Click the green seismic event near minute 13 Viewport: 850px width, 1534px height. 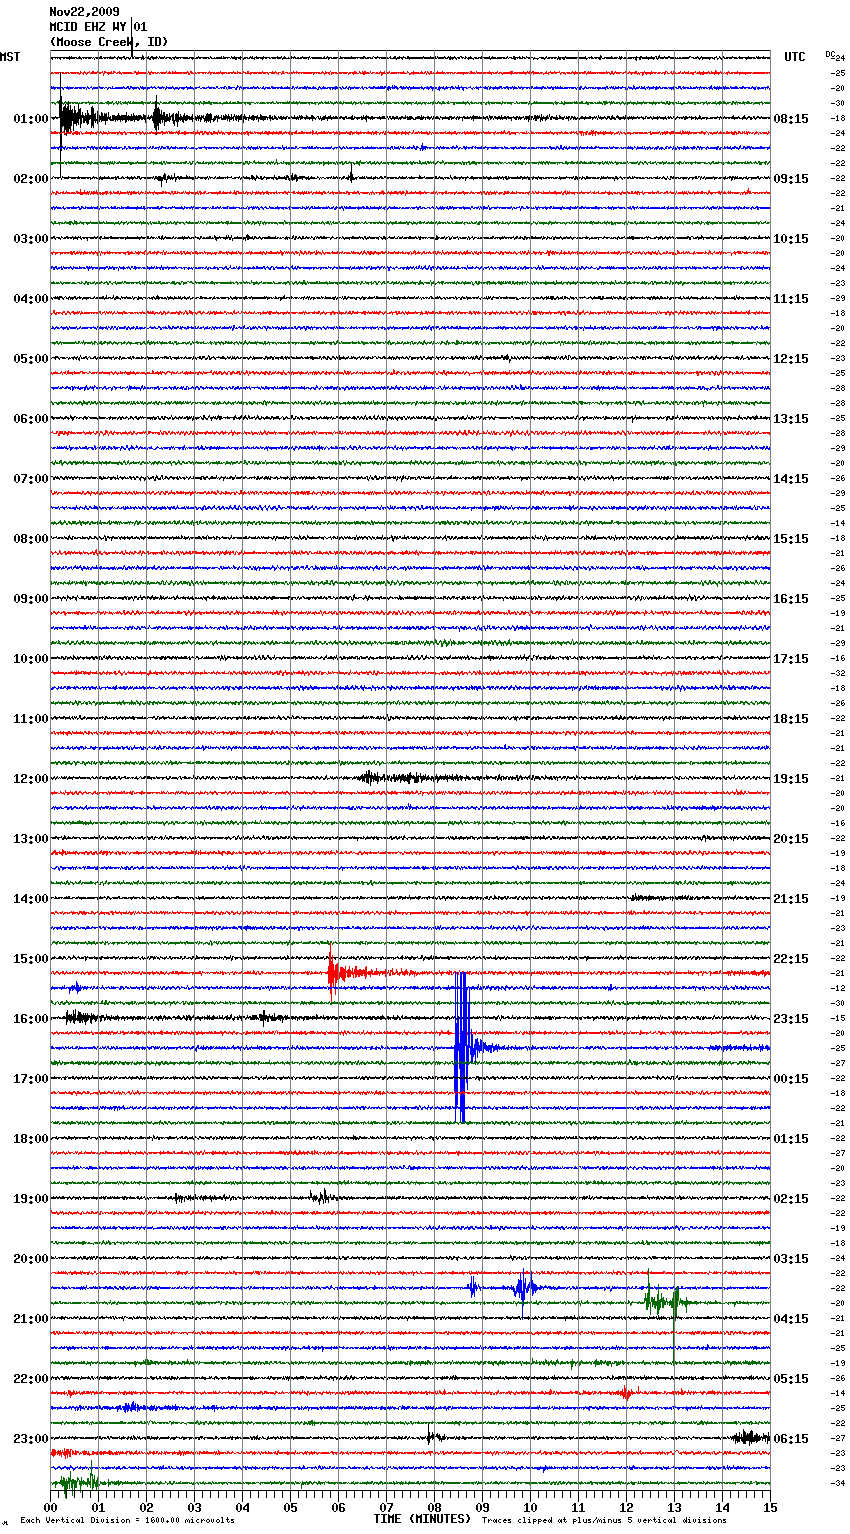pos(662,1301)
